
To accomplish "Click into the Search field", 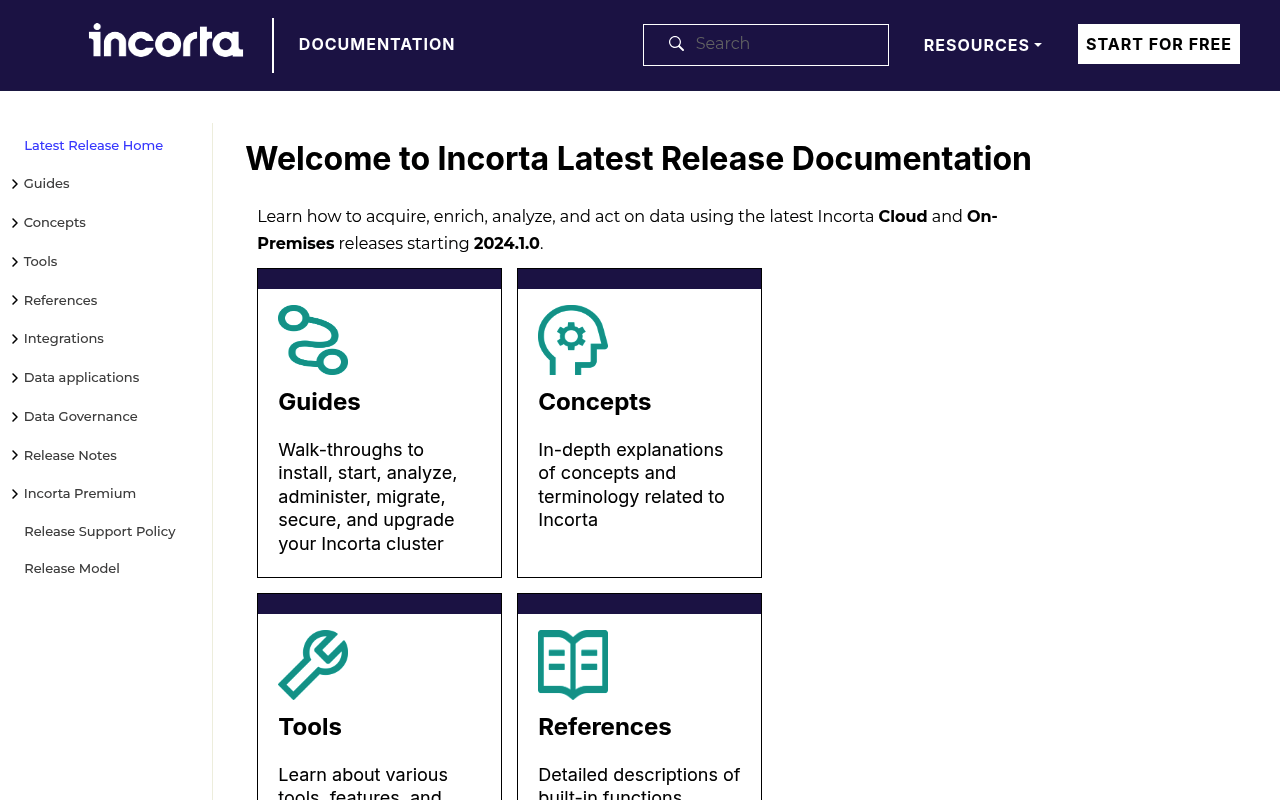I will [766, 45].
